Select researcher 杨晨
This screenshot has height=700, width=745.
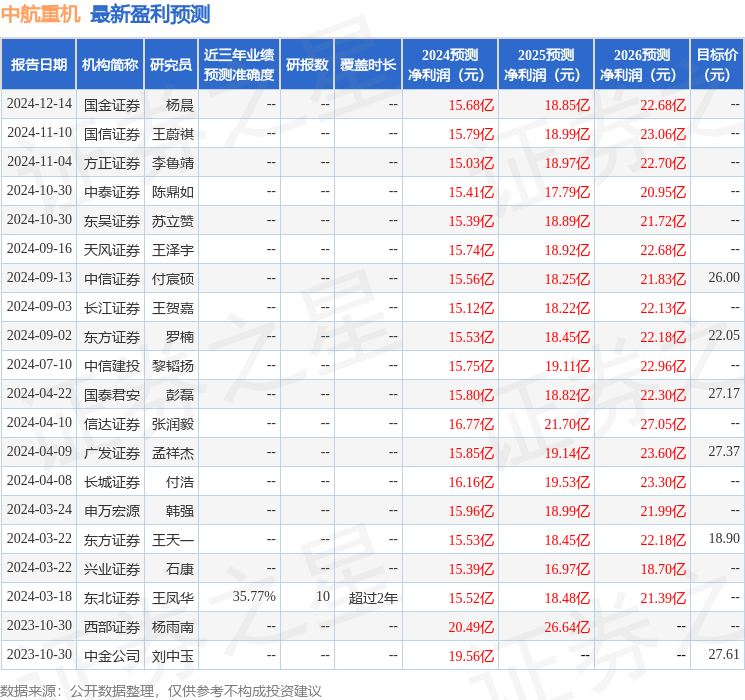(180, 105)
